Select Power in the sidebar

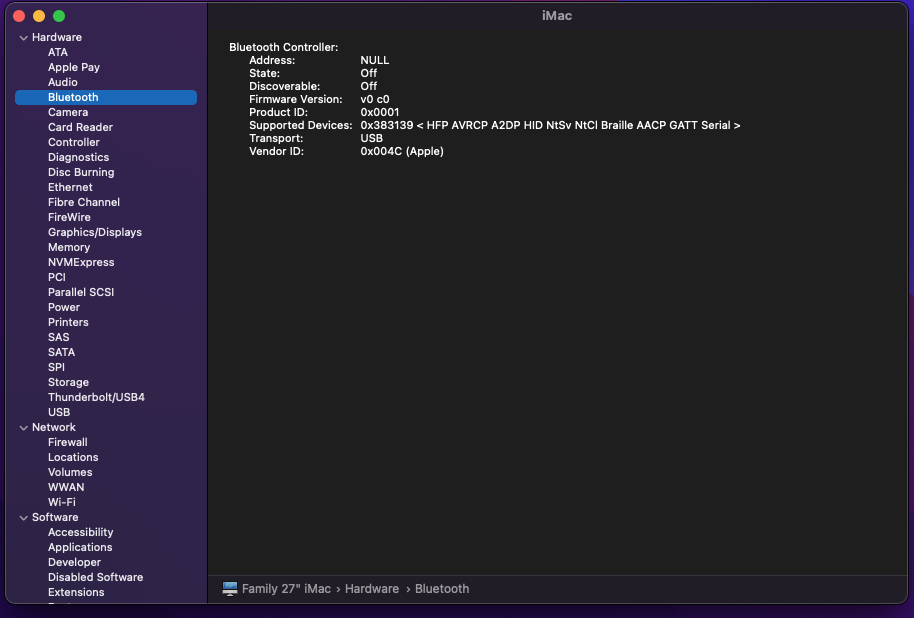point(64,307)
